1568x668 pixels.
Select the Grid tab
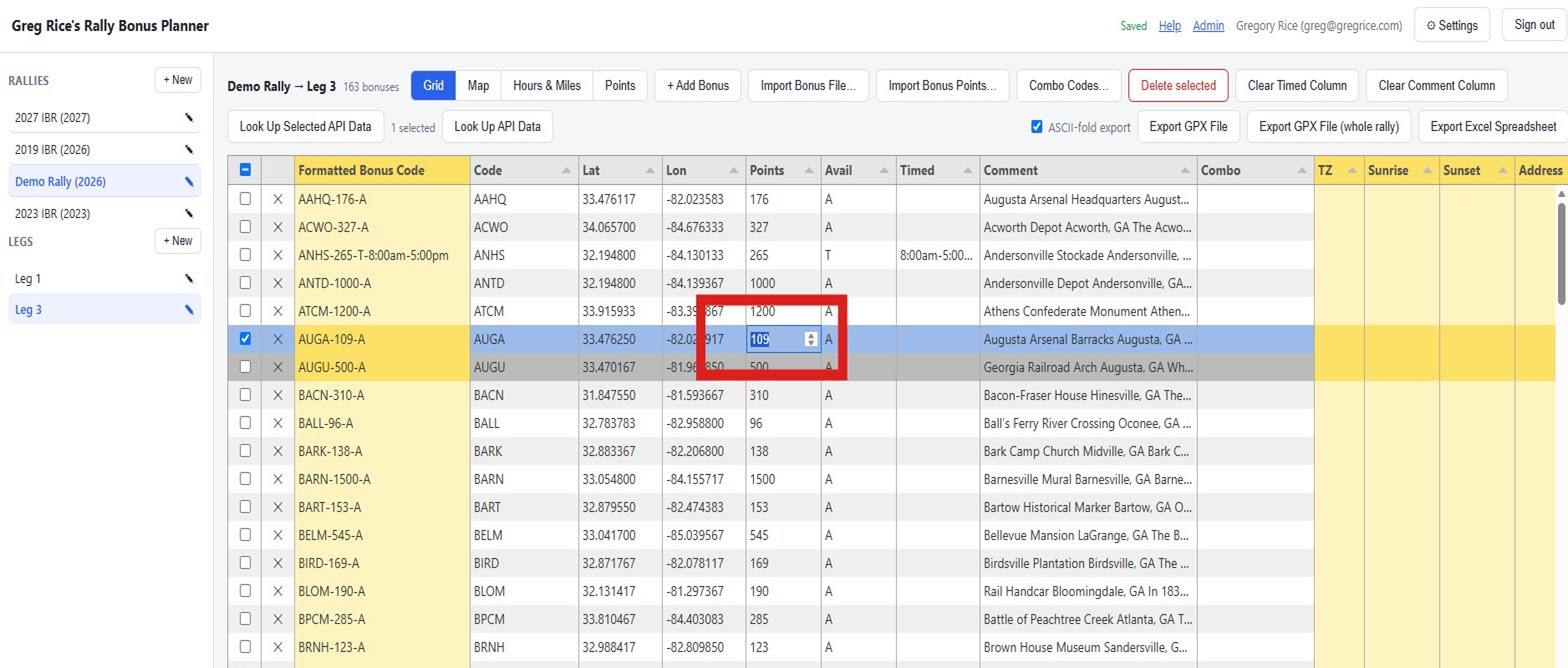pos(433,86)
